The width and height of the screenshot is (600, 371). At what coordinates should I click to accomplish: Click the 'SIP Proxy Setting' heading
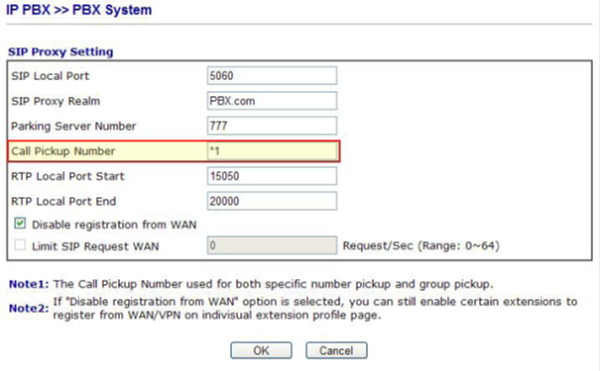[x=60, y=52]
